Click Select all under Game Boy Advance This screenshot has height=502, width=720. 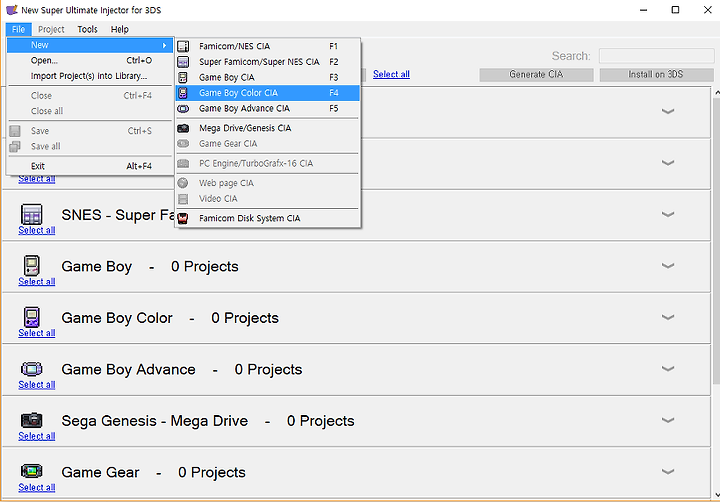pos(37,384)
